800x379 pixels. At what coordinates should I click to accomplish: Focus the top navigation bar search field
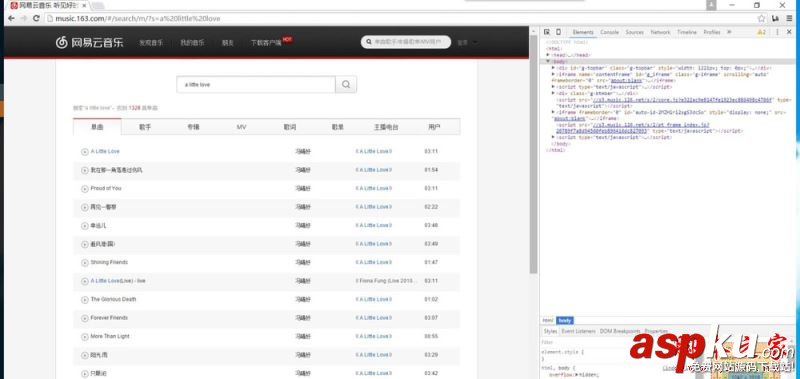(x=406, y=42)
